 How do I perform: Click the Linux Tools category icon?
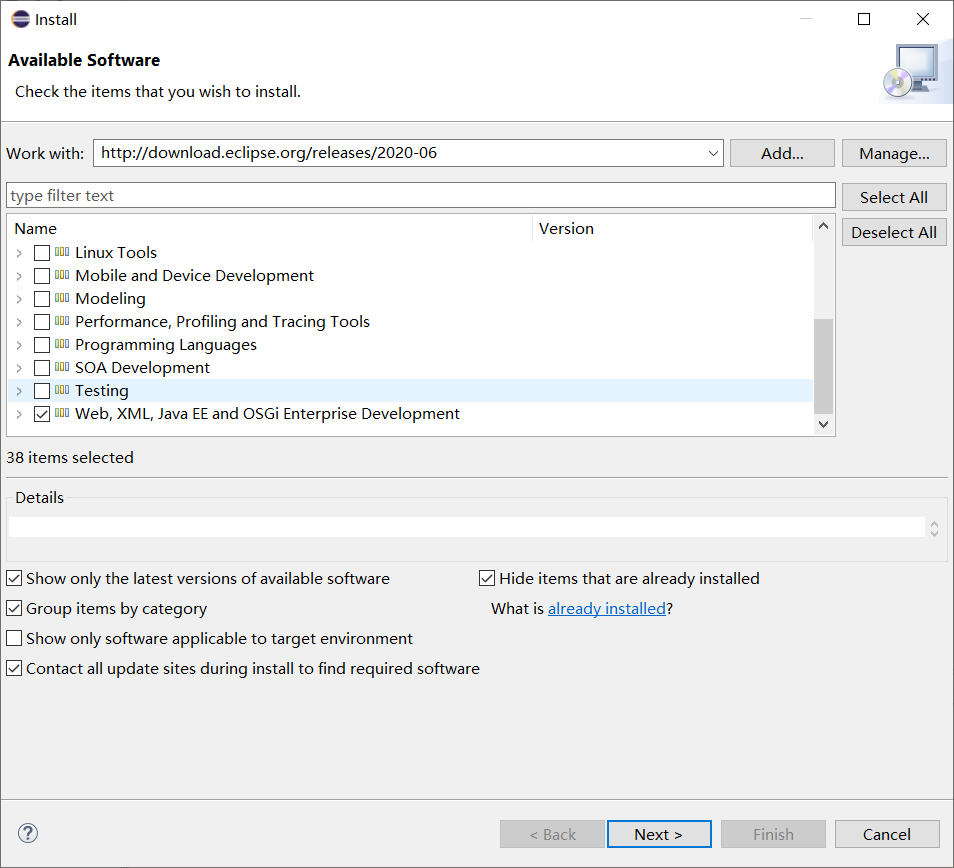62,252
